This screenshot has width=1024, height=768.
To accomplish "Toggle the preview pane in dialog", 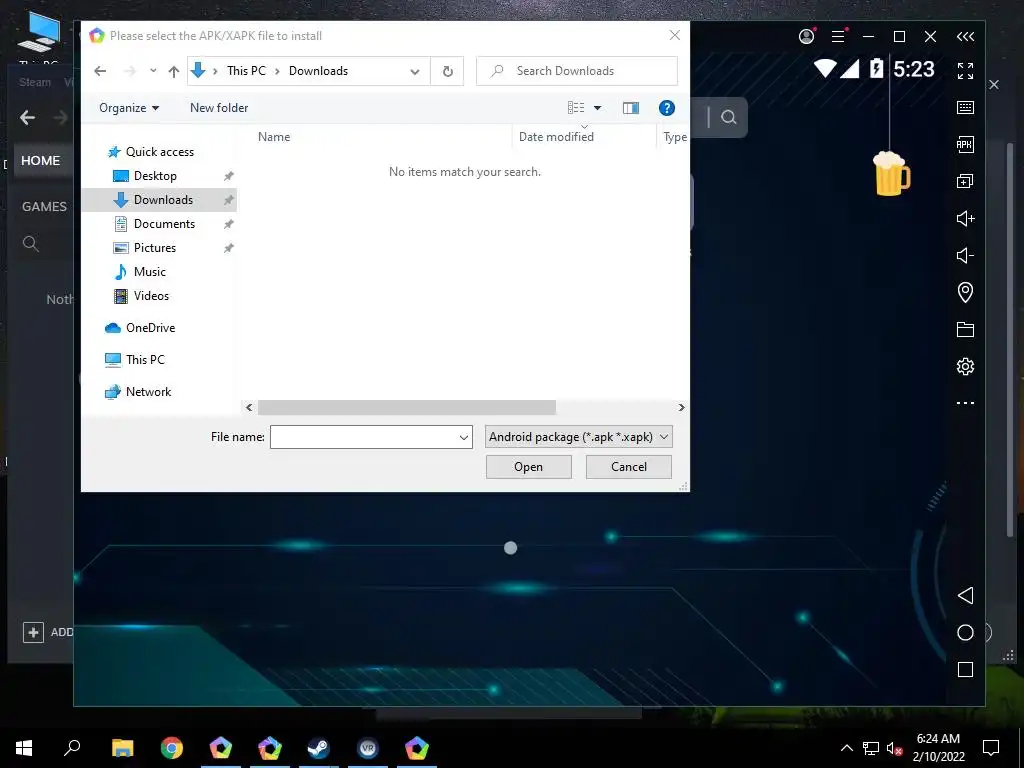I will click(x=631, y=108).
